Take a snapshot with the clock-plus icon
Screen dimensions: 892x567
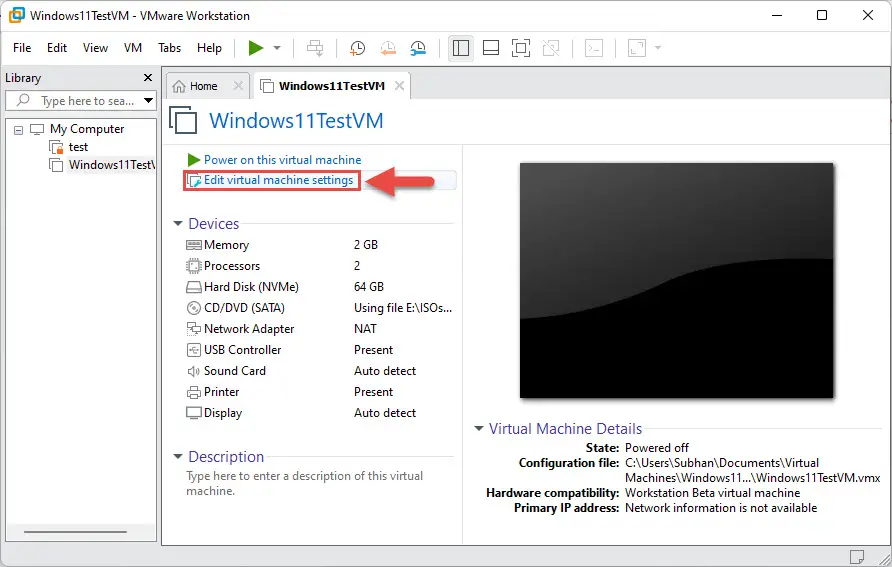pyautogui.click(x=357, y=48)
